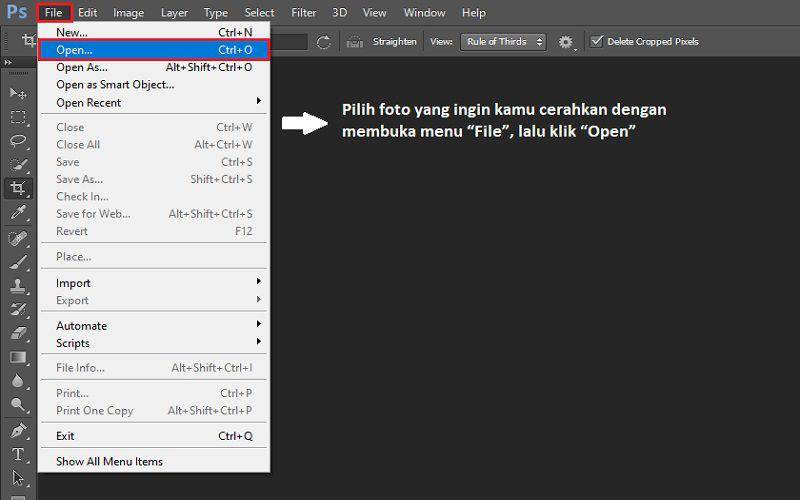Image resolution: width=800 pixels, height=500 pixels.
Task: Open the Help menu
Action: (473, 12)
